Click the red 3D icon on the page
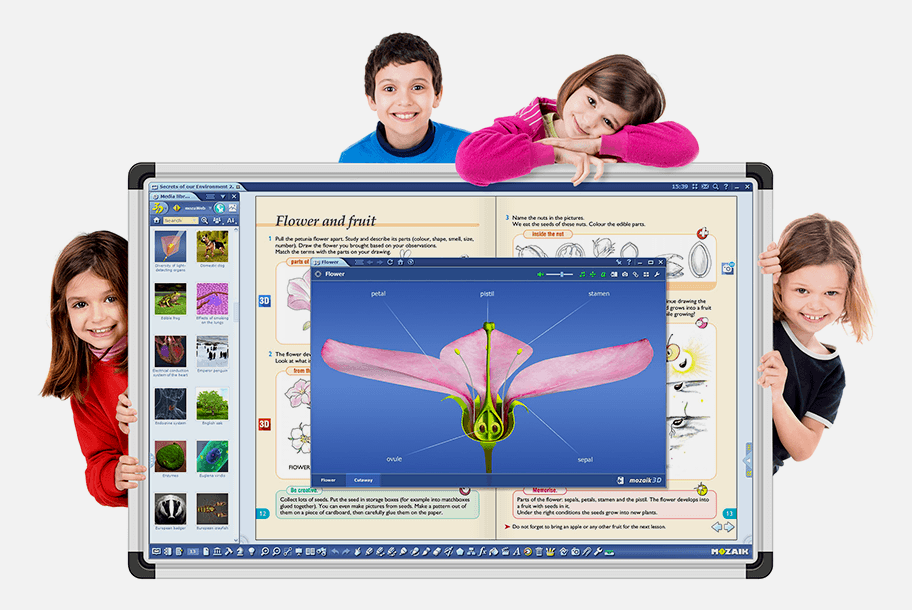This screenshot has width=912, height=610. pos(265,424)
